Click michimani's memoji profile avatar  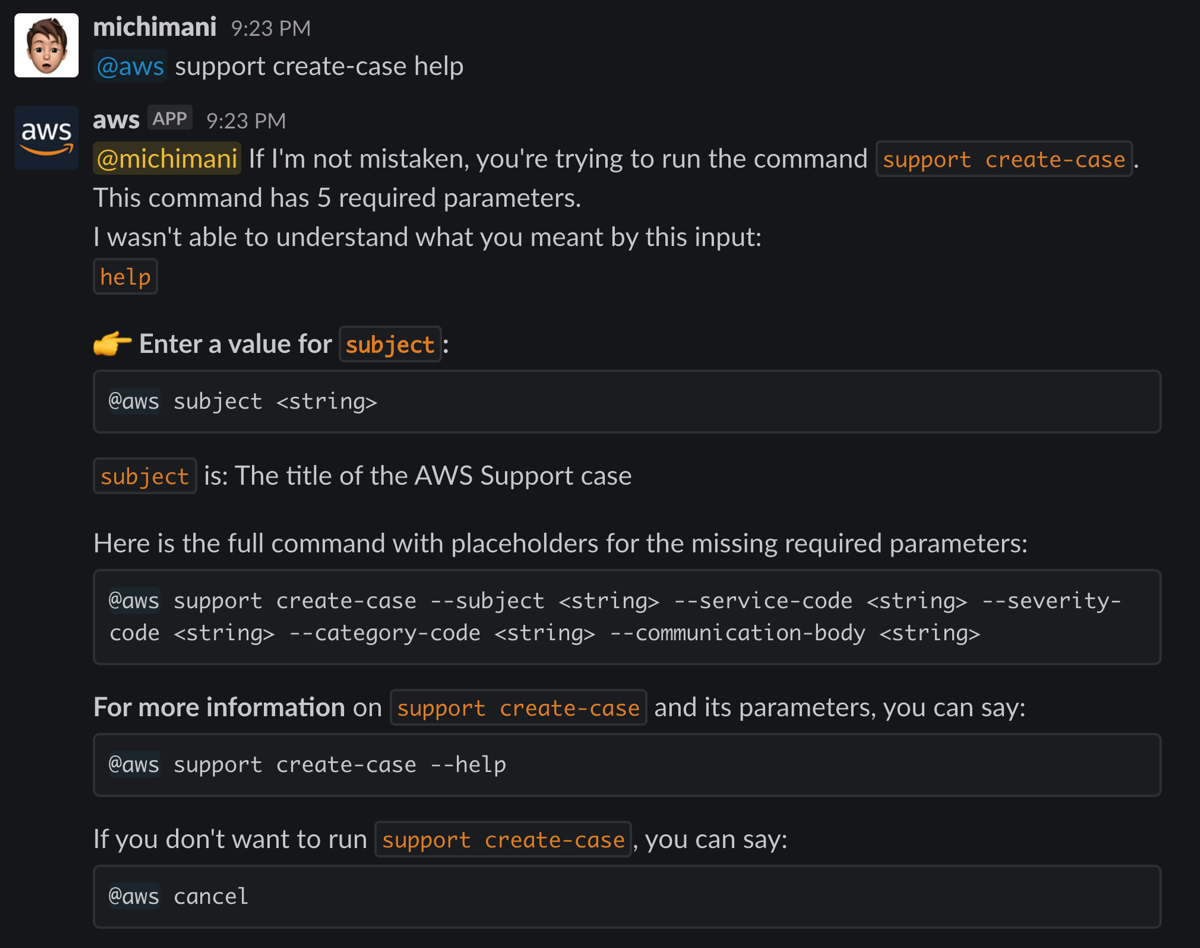45,44
